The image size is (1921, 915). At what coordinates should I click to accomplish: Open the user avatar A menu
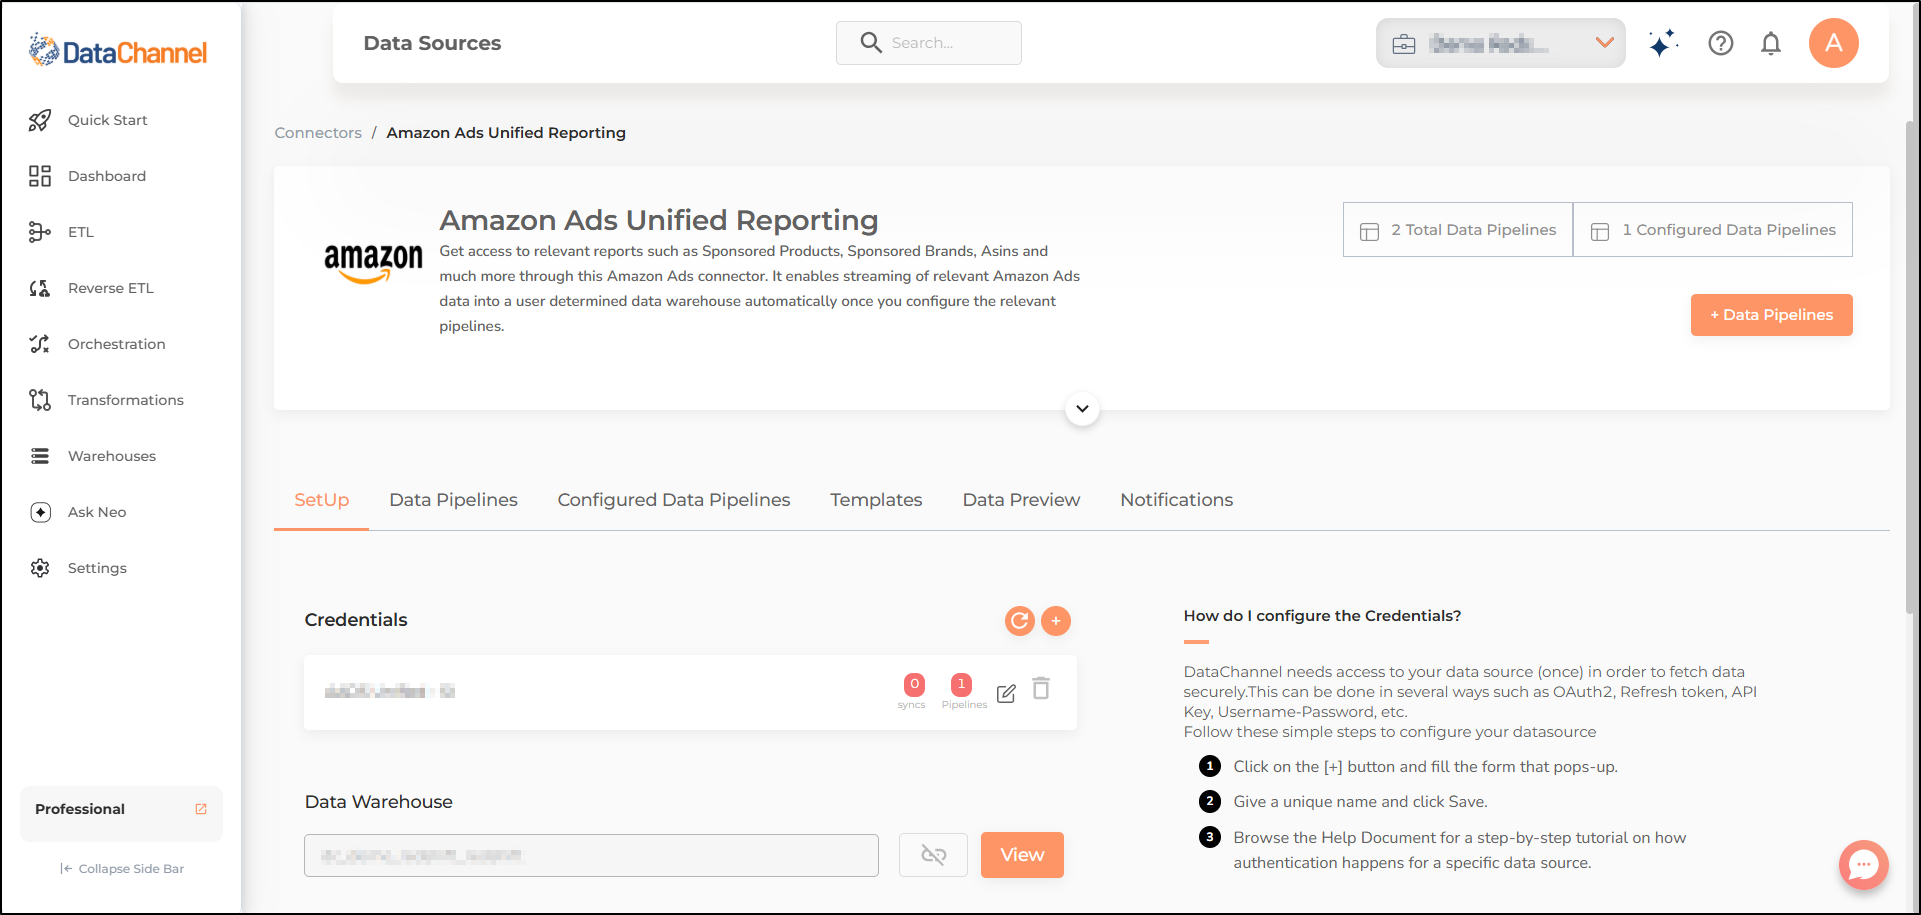pyautogui.click(x=1834, y=43)
